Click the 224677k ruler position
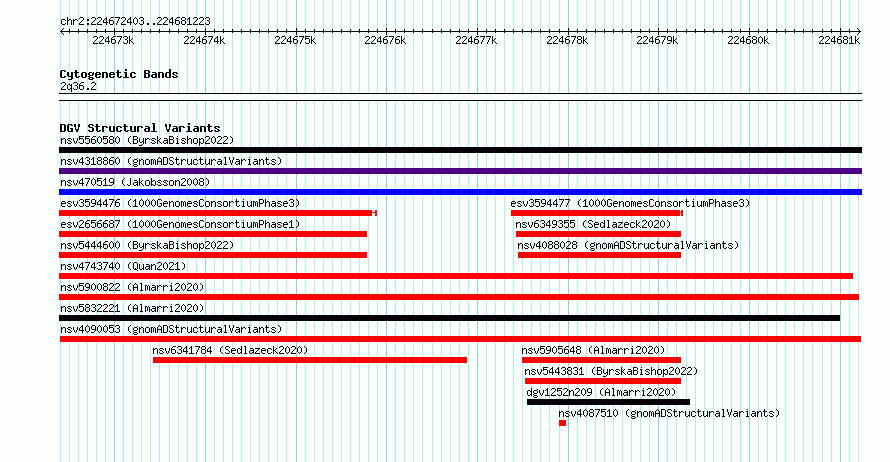890x462 pixels. [x=476, y=40]
